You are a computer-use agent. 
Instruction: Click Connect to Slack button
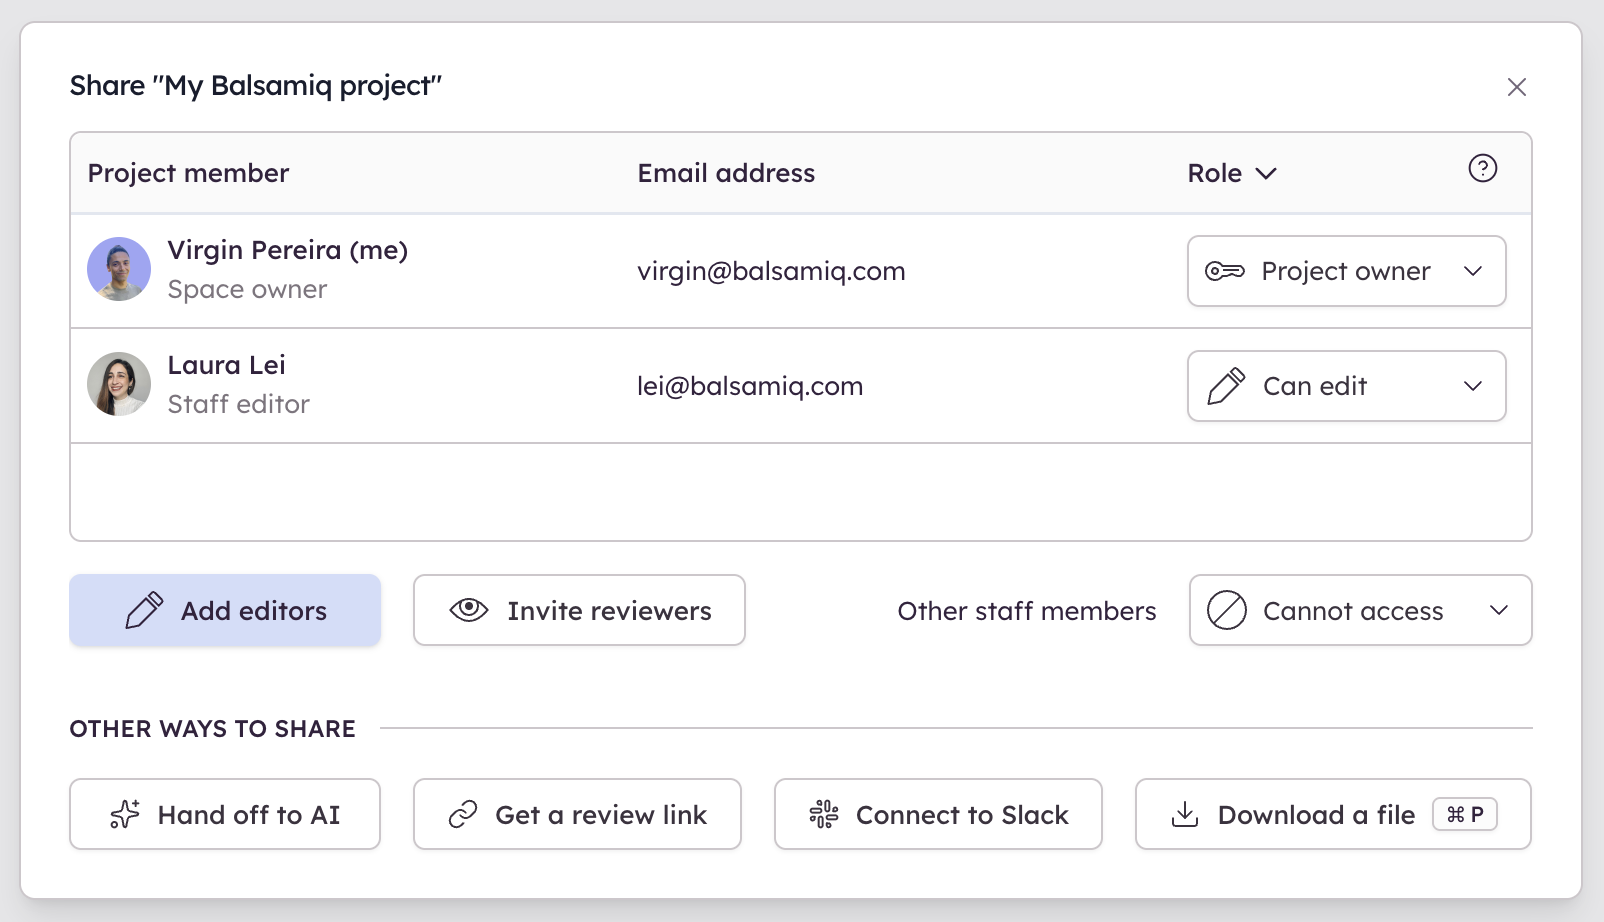coord(938,814)
